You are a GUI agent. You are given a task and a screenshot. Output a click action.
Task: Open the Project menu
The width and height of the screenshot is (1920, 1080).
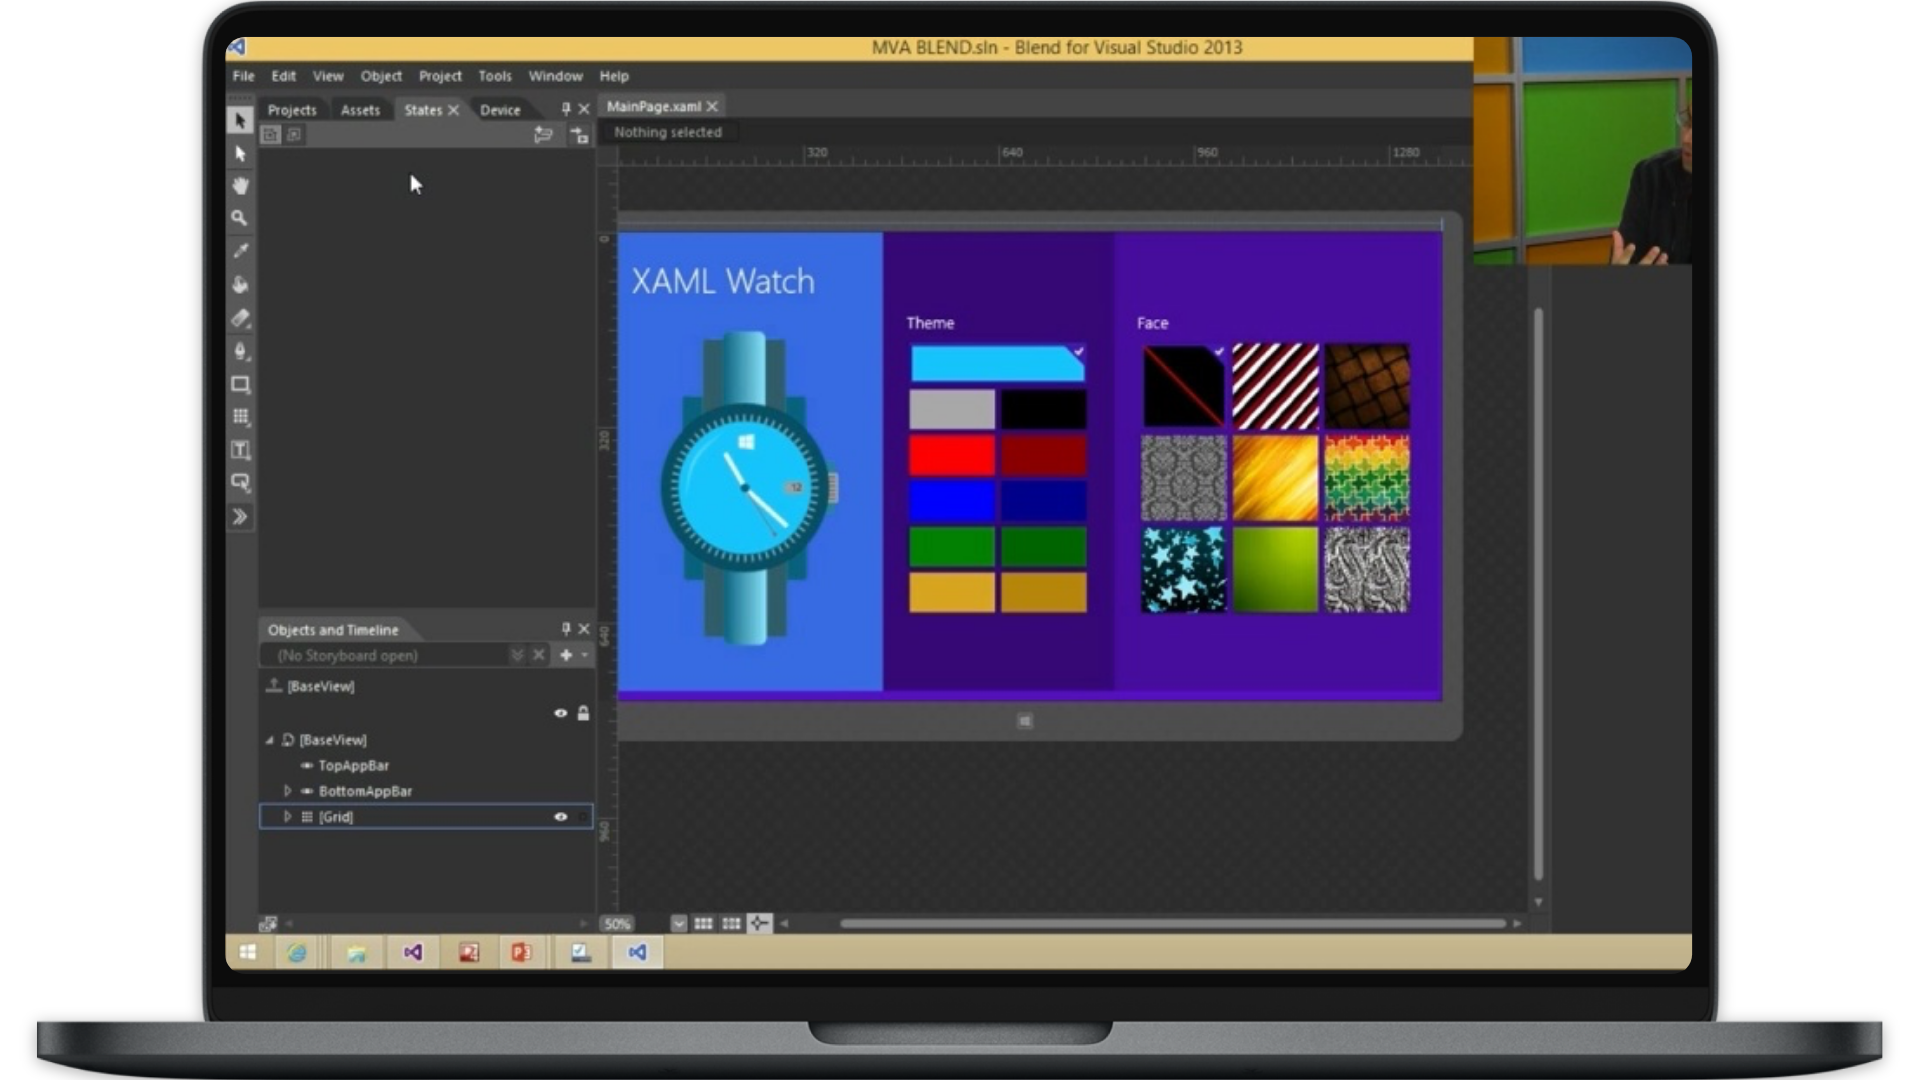pyautogui.click(x=440, y=76)
